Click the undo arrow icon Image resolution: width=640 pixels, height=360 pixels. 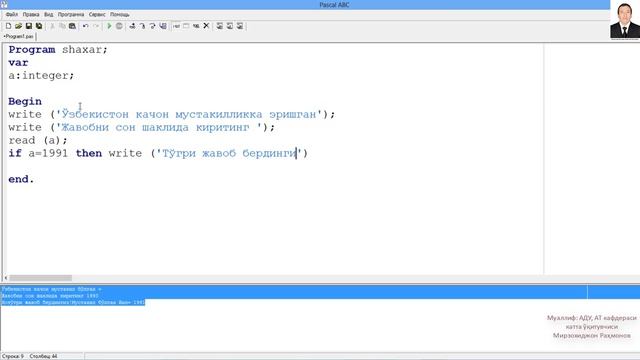(x=86, y=26)
